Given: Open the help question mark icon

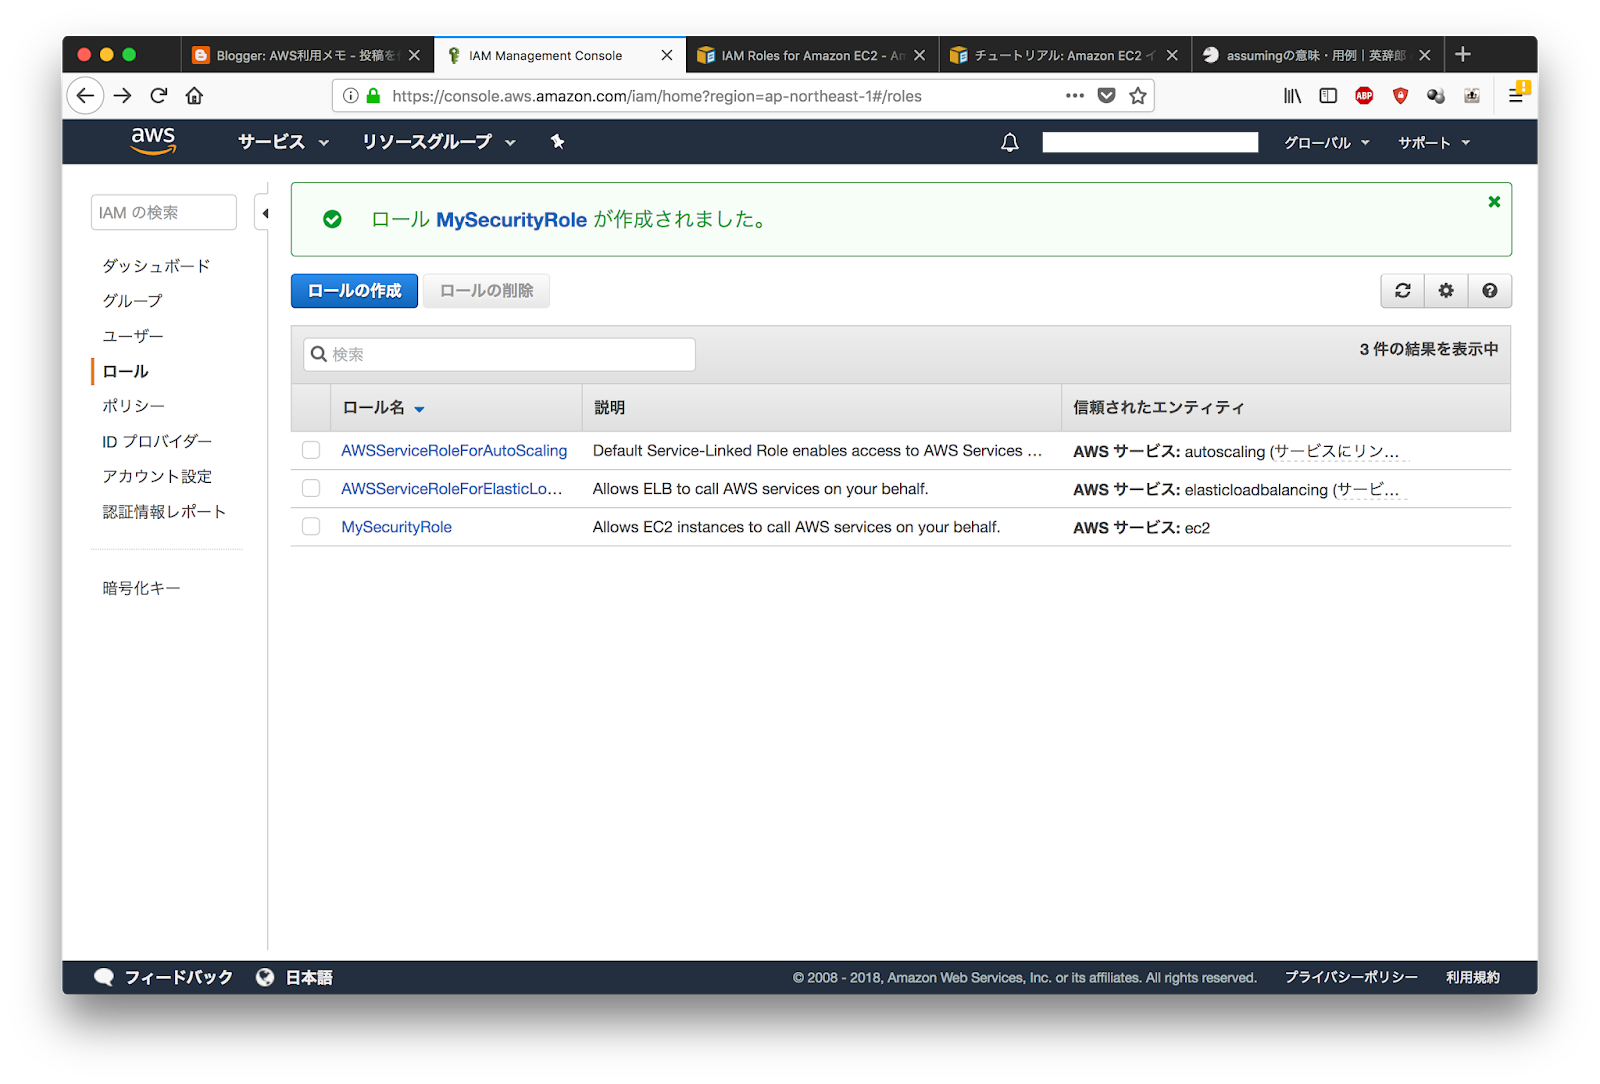Looking at the screenshot, I should click(x=1490, y=291).
